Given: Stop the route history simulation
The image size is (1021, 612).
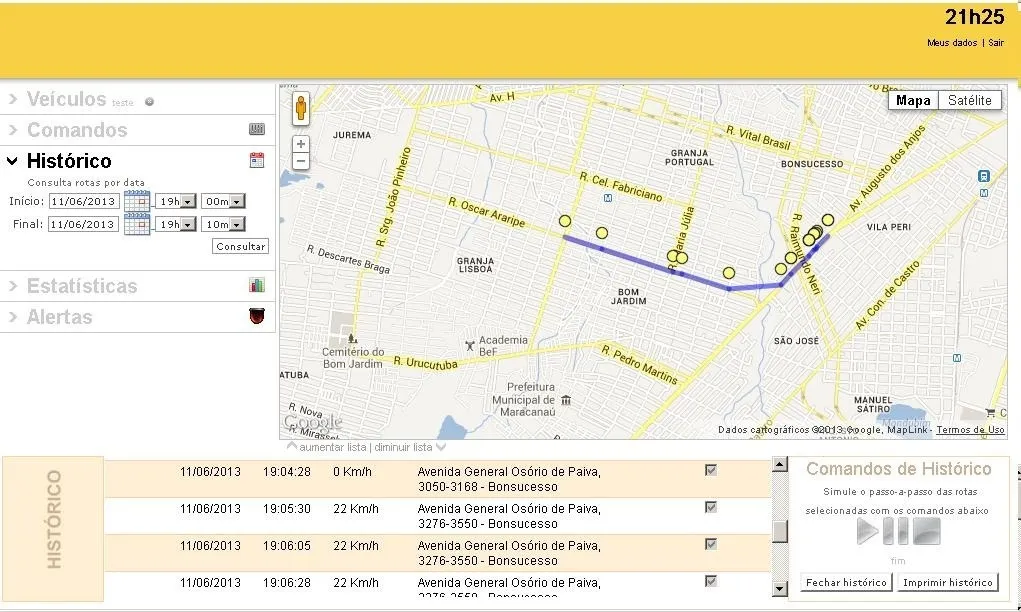Looking at the screenshot, I should pos(927,531).
